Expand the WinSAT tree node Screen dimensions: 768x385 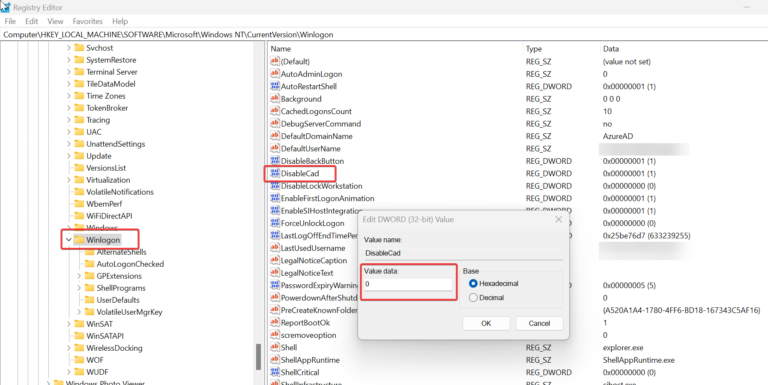pyautogui.click(x=69, y=324)
